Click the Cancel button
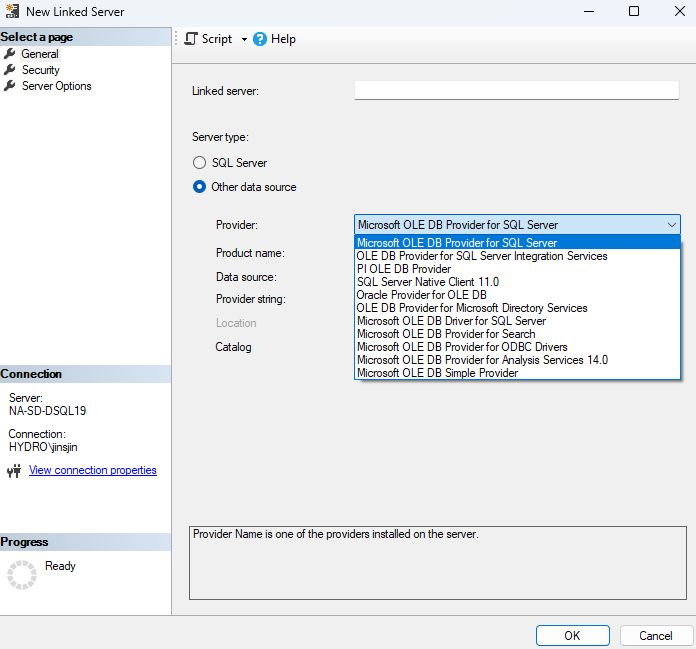 click(x=656, y=636)
